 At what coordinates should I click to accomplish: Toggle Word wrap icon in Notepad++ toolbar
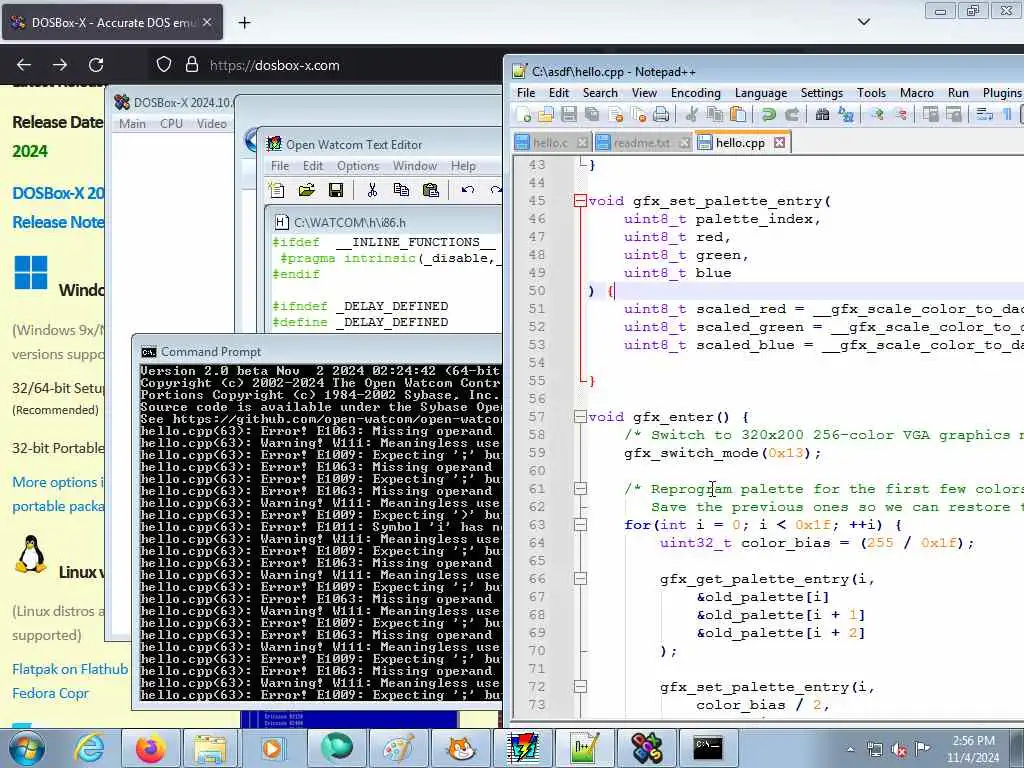[x=984, y=115]
